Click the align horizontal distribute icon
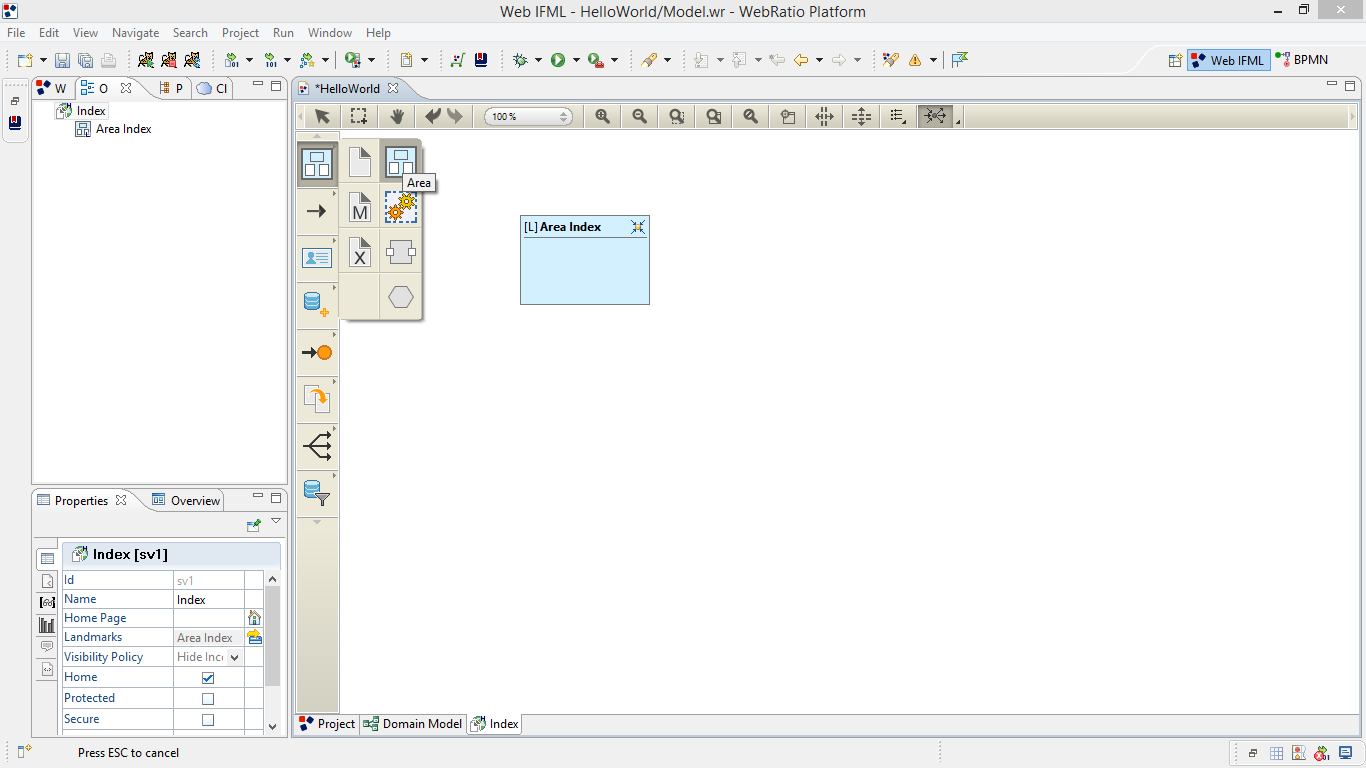 point(824,117)
